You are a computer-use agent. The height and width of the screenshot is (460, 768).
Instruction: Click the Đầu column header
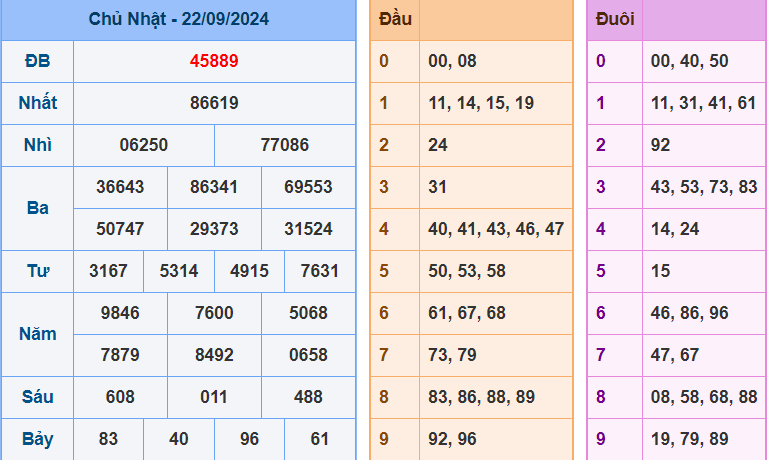[395, 19]
